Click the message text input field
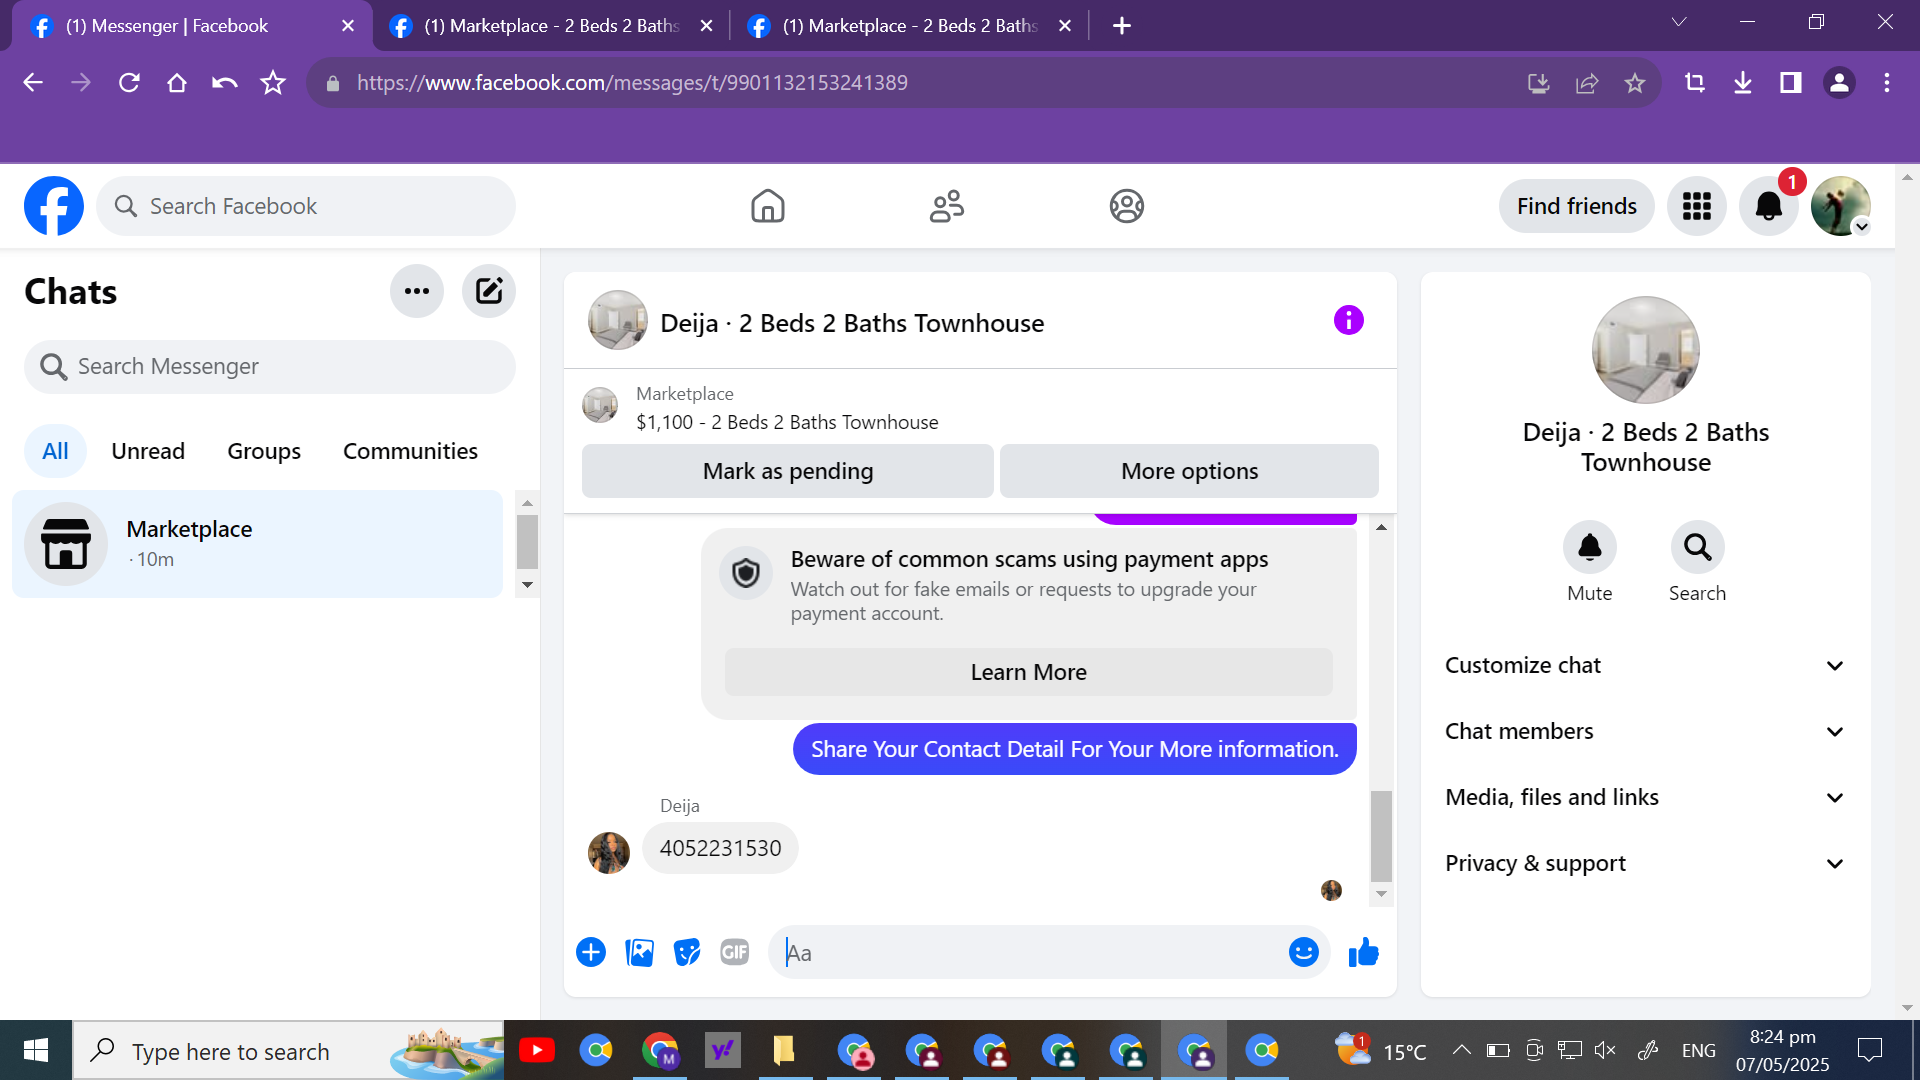The width and height of the screenshot is (1920, 1080). tap(1030, 952)
